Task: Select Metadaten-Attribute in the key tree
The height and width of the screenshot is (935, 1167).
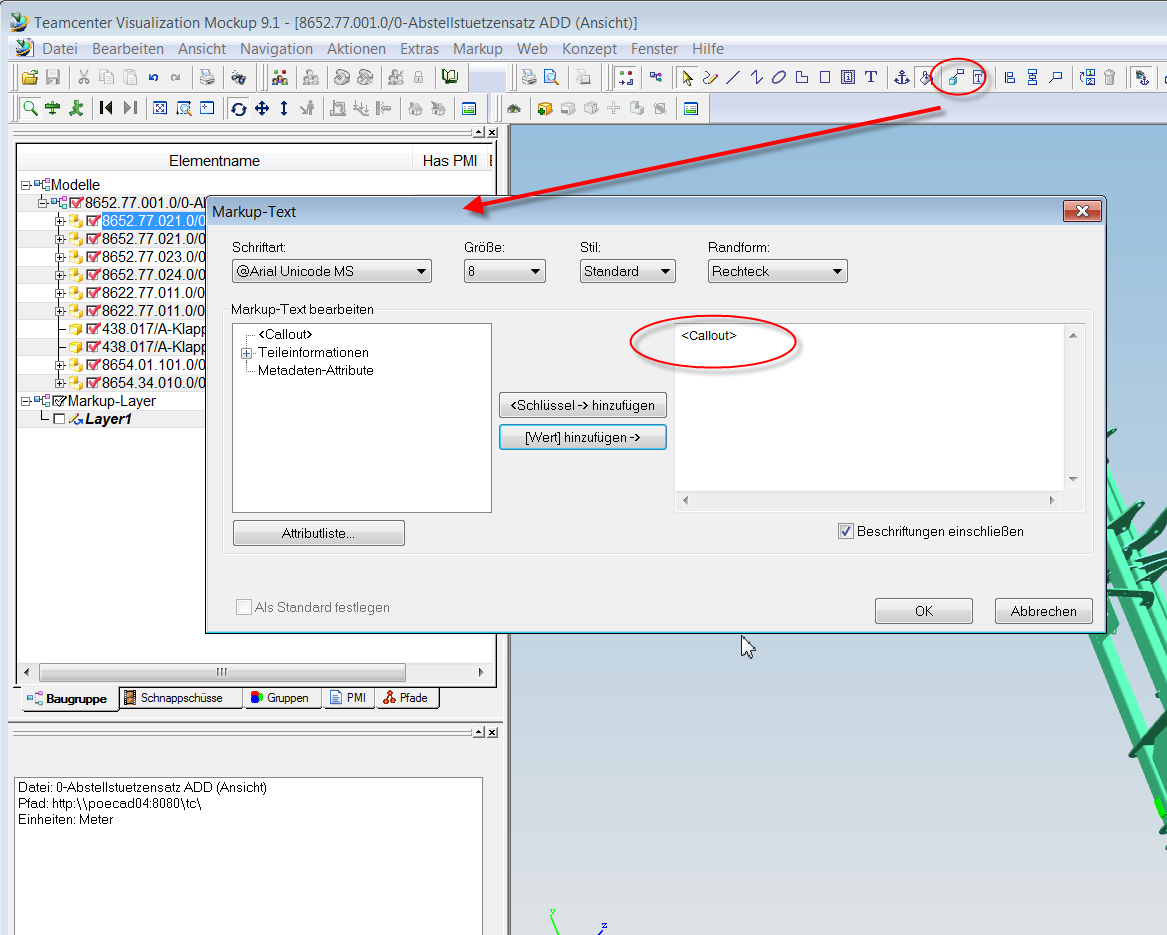Action: pyautogui.click(x=316, y=370)
